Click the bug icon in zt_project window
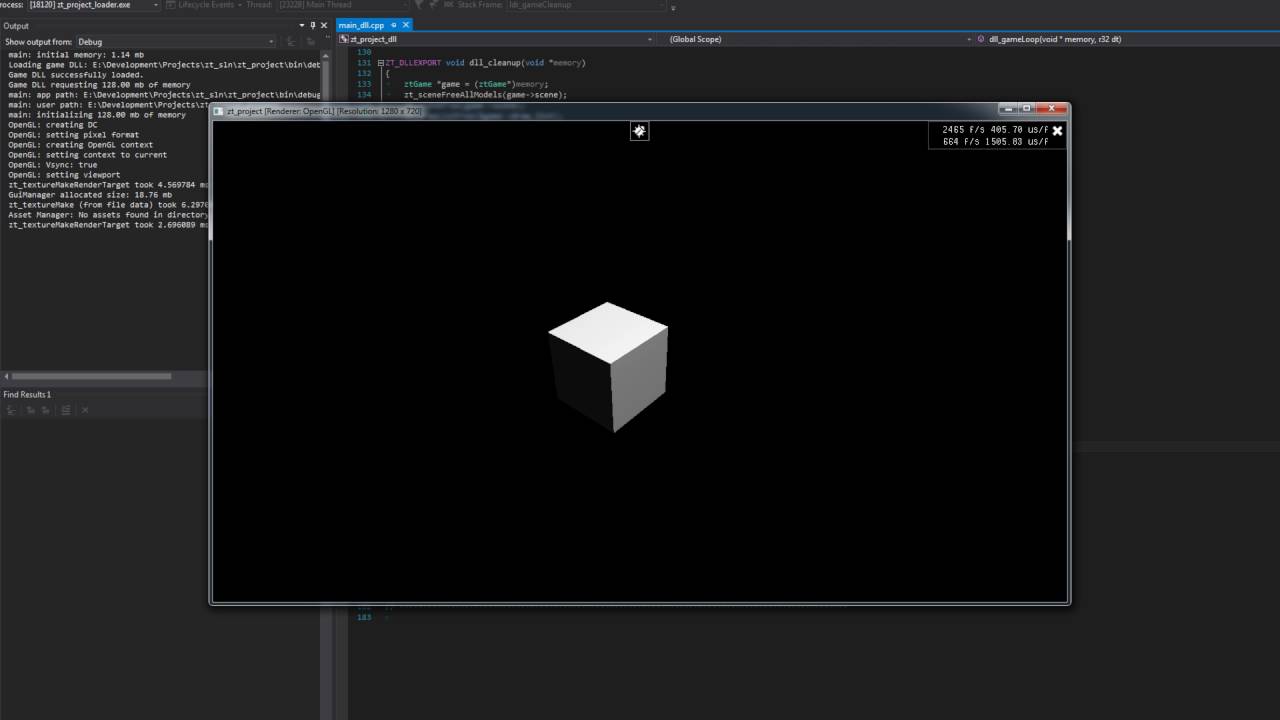The height and width of the screenshot is (720, 1280). click(x=639, y=131)
